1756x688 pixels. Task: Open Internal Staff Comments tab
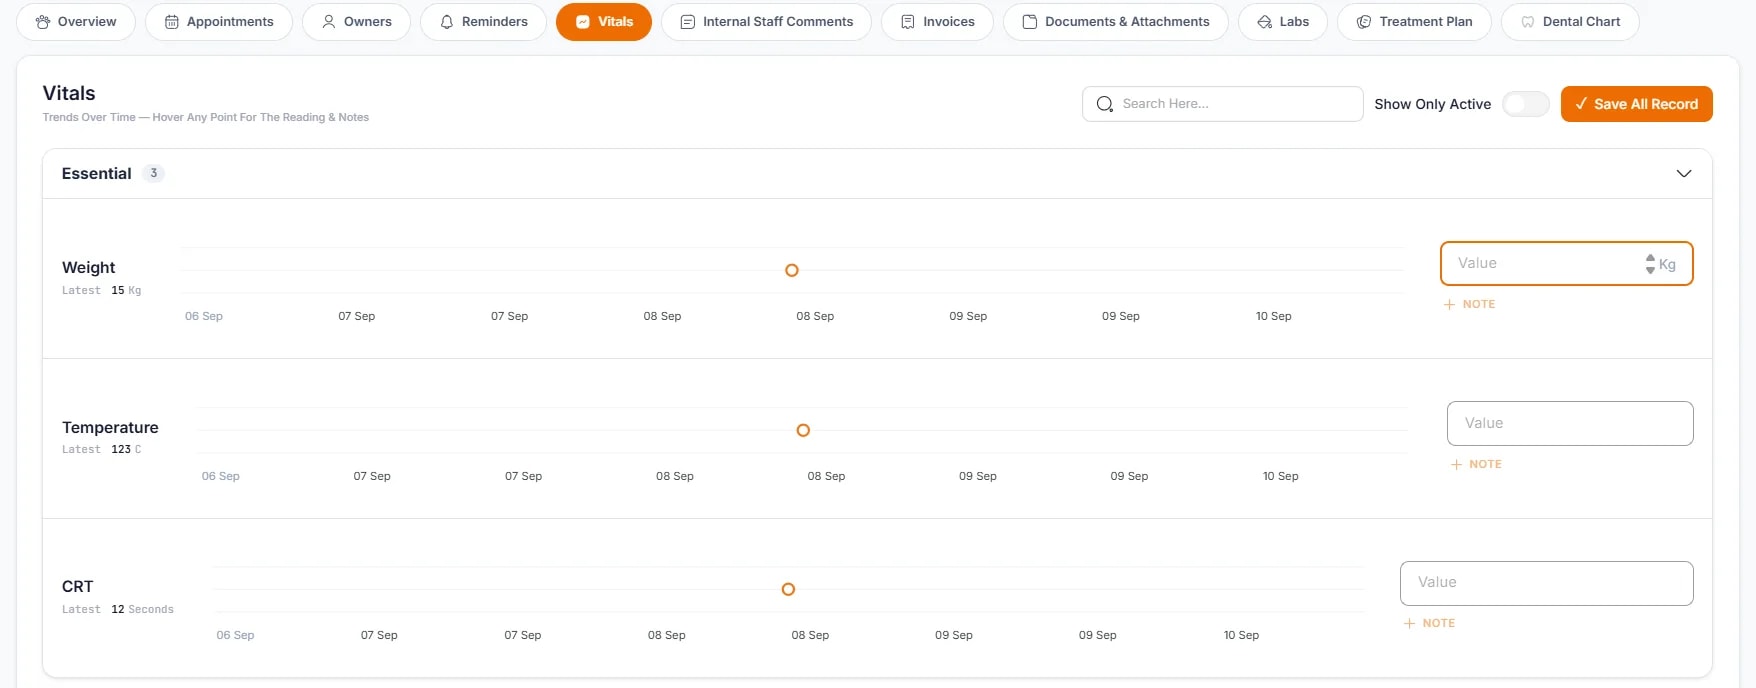pyautogui.click(x=766, y=22)
